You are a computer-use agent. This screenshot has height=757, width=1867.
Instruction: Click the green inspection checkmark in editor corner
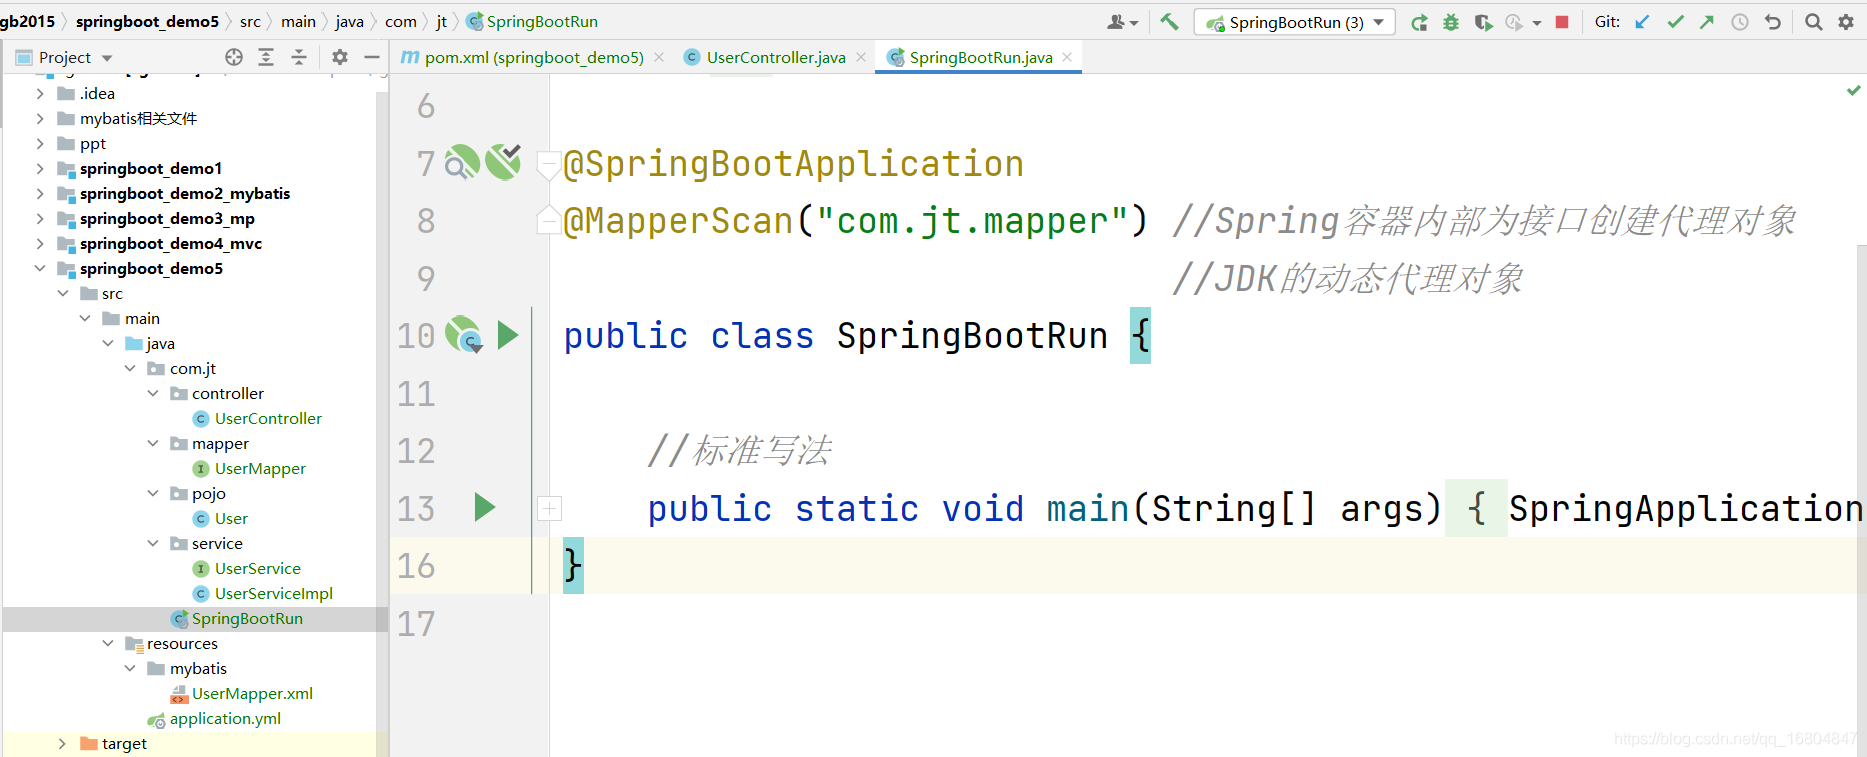(x=1853, y=90)
